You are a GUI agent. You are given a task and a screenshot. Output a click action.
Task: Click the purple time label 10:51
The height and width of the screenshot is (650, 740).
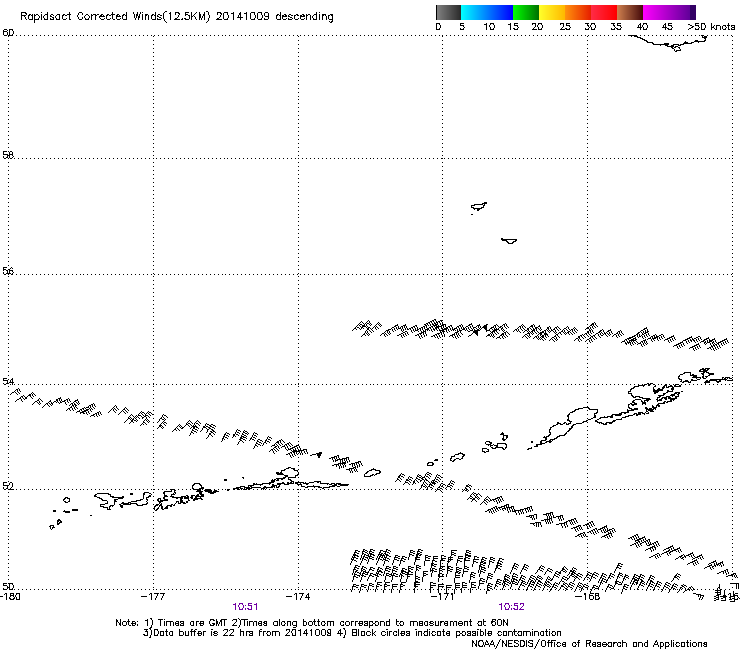[x=245, y=607]
